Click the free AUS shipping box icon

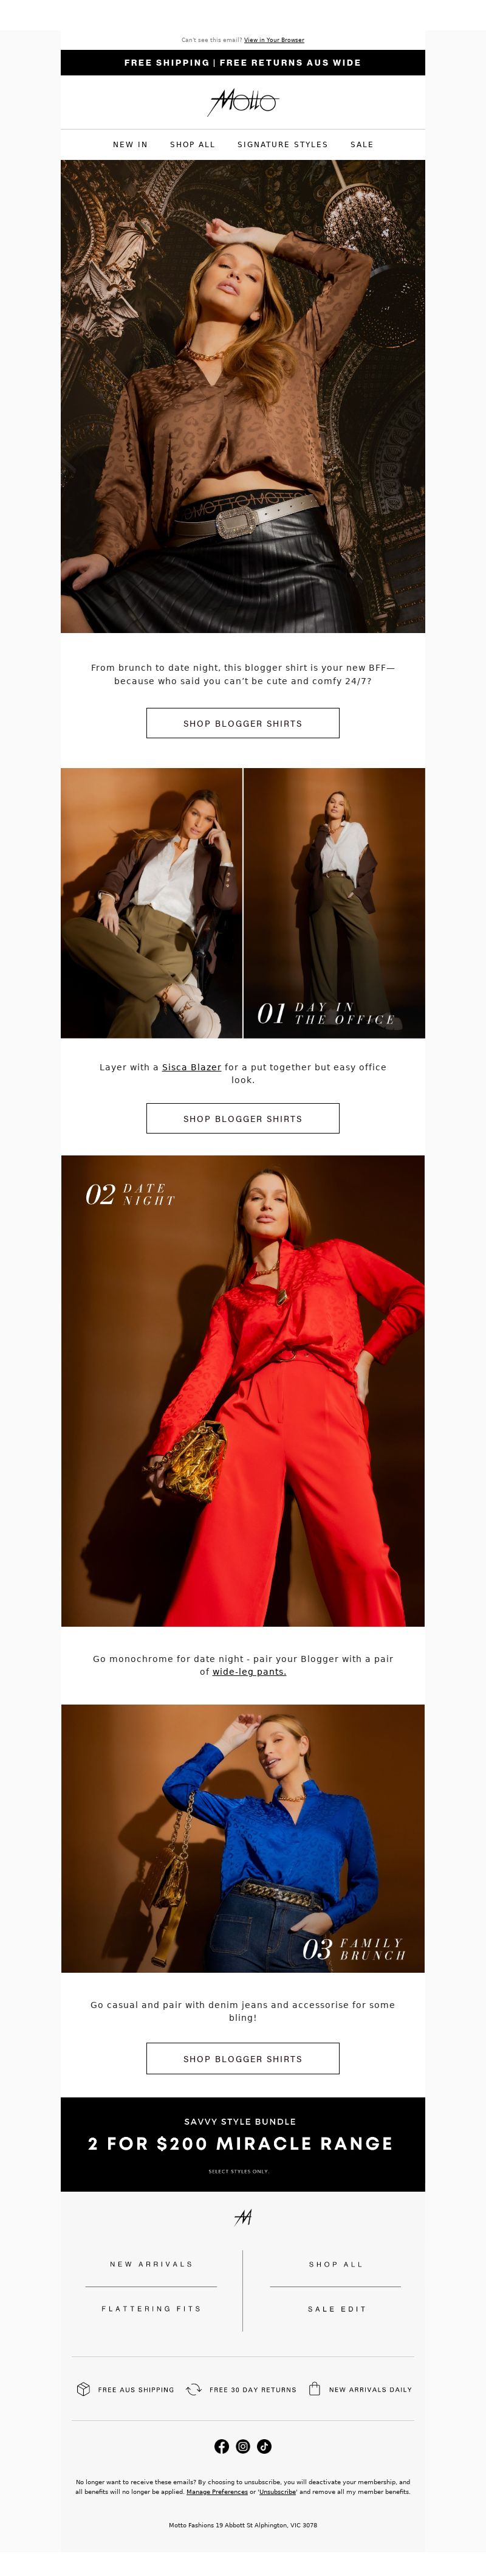(83, 2389)
